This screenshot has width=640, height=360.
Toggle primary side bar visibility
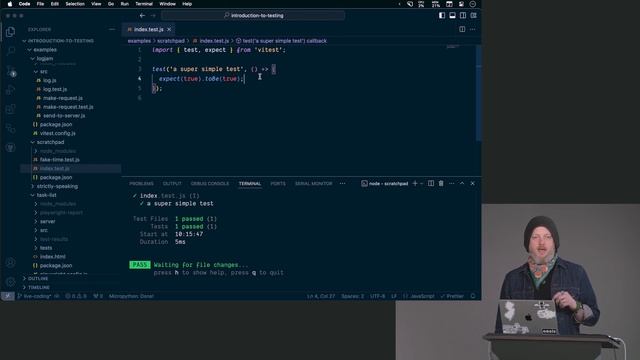tap(442, 16)
